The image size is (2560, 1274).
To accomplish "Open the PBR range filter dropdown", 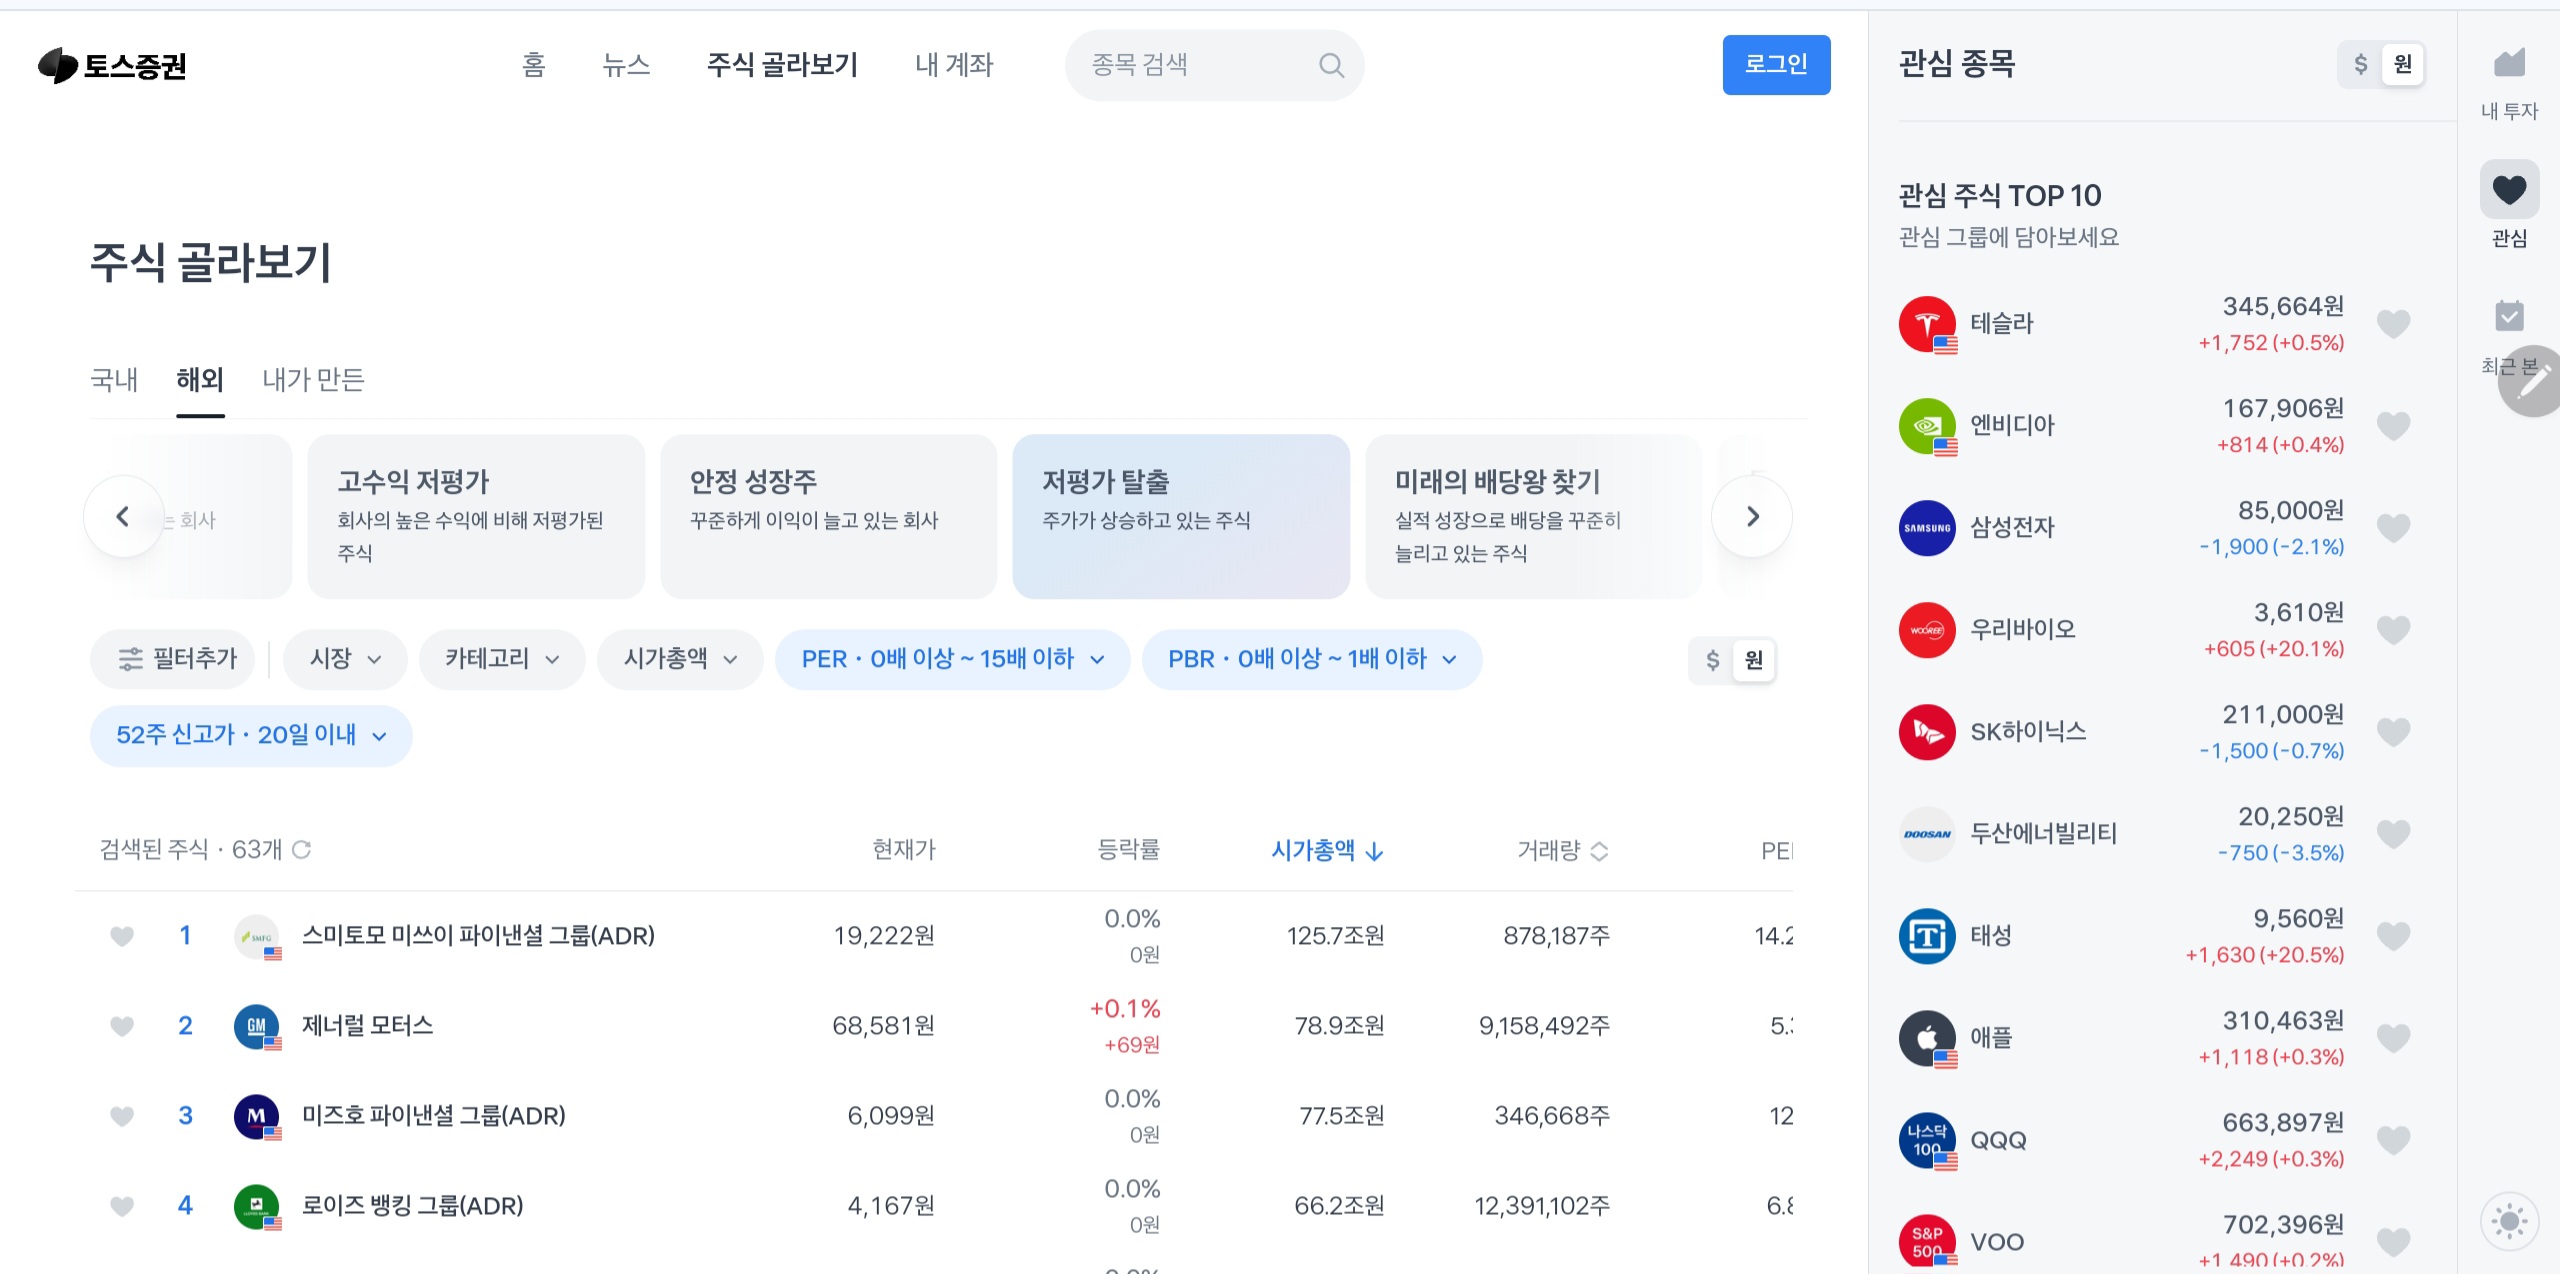I will coord(1311,659).
